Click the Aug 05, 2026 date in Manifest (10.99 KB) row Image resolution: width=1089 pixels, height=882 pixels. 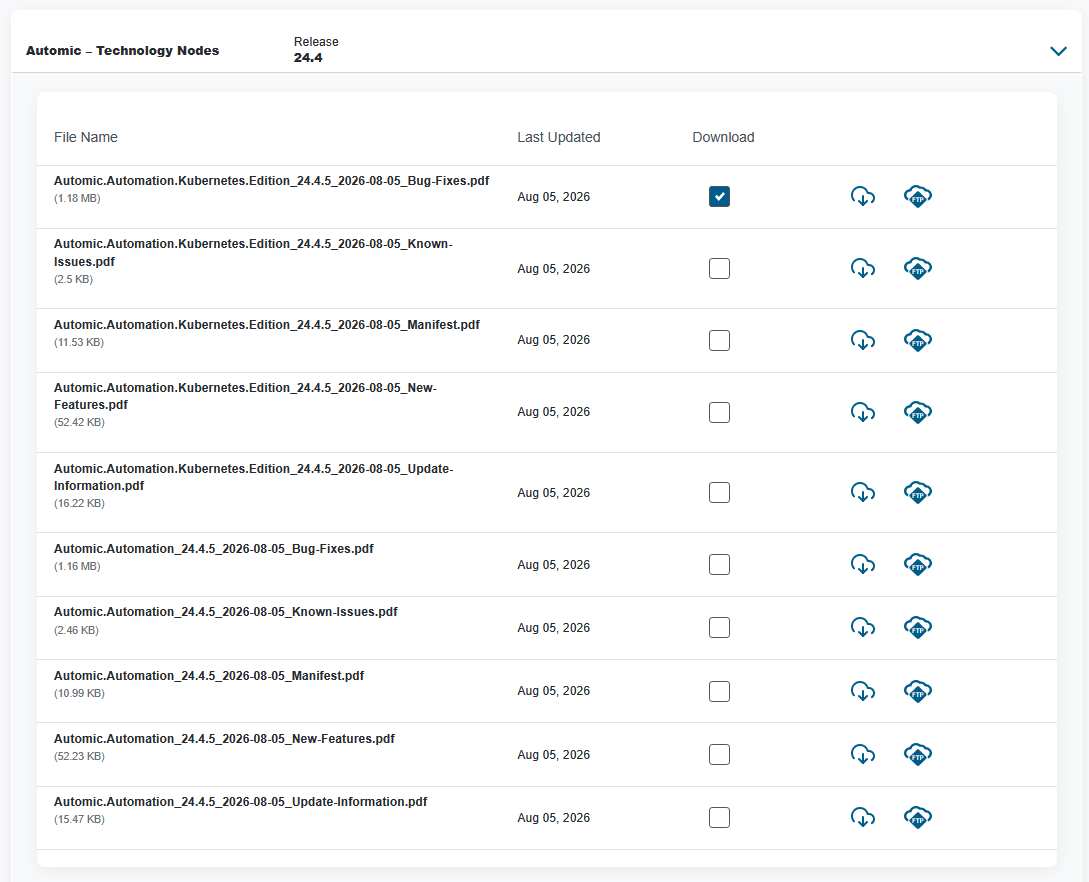pyautogui.click(x=554, y=691)
